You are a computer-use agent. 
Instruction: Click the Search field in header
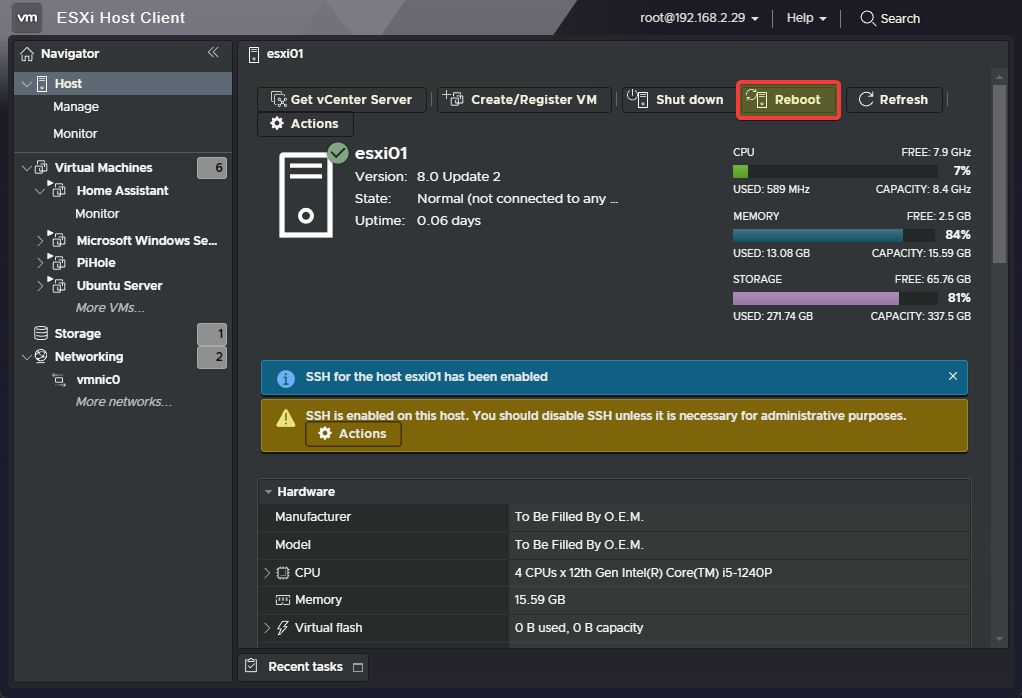[900, 19]
